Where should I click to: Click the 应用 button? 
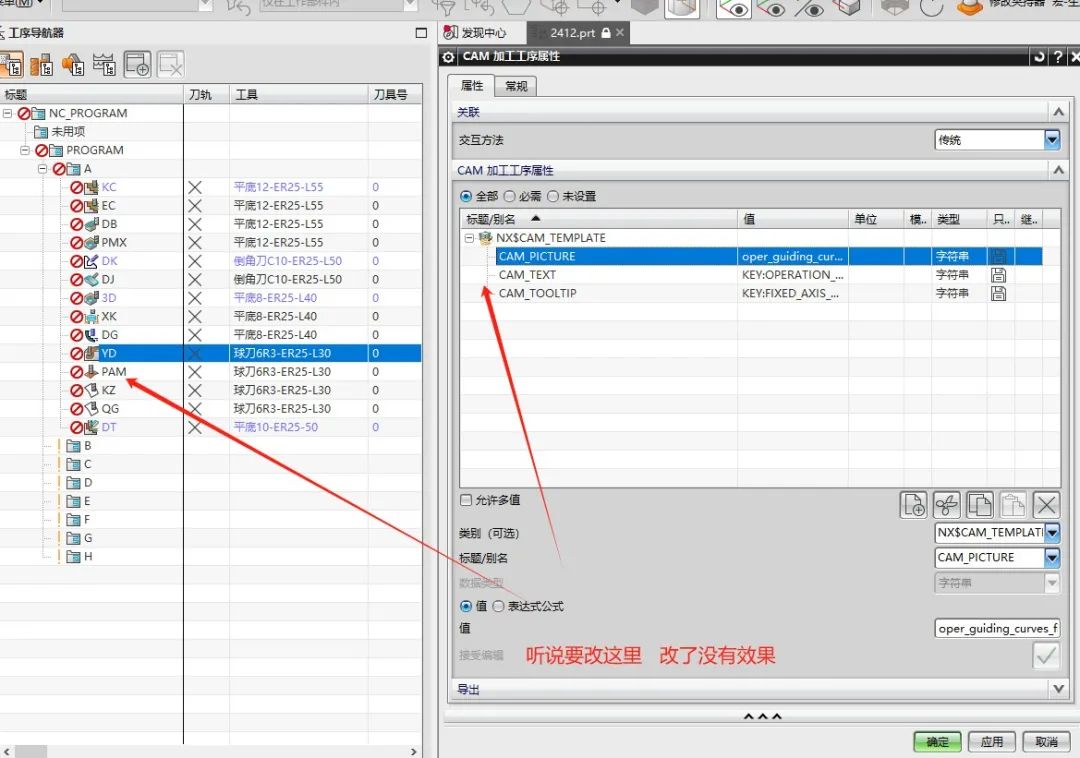[992, 741]
